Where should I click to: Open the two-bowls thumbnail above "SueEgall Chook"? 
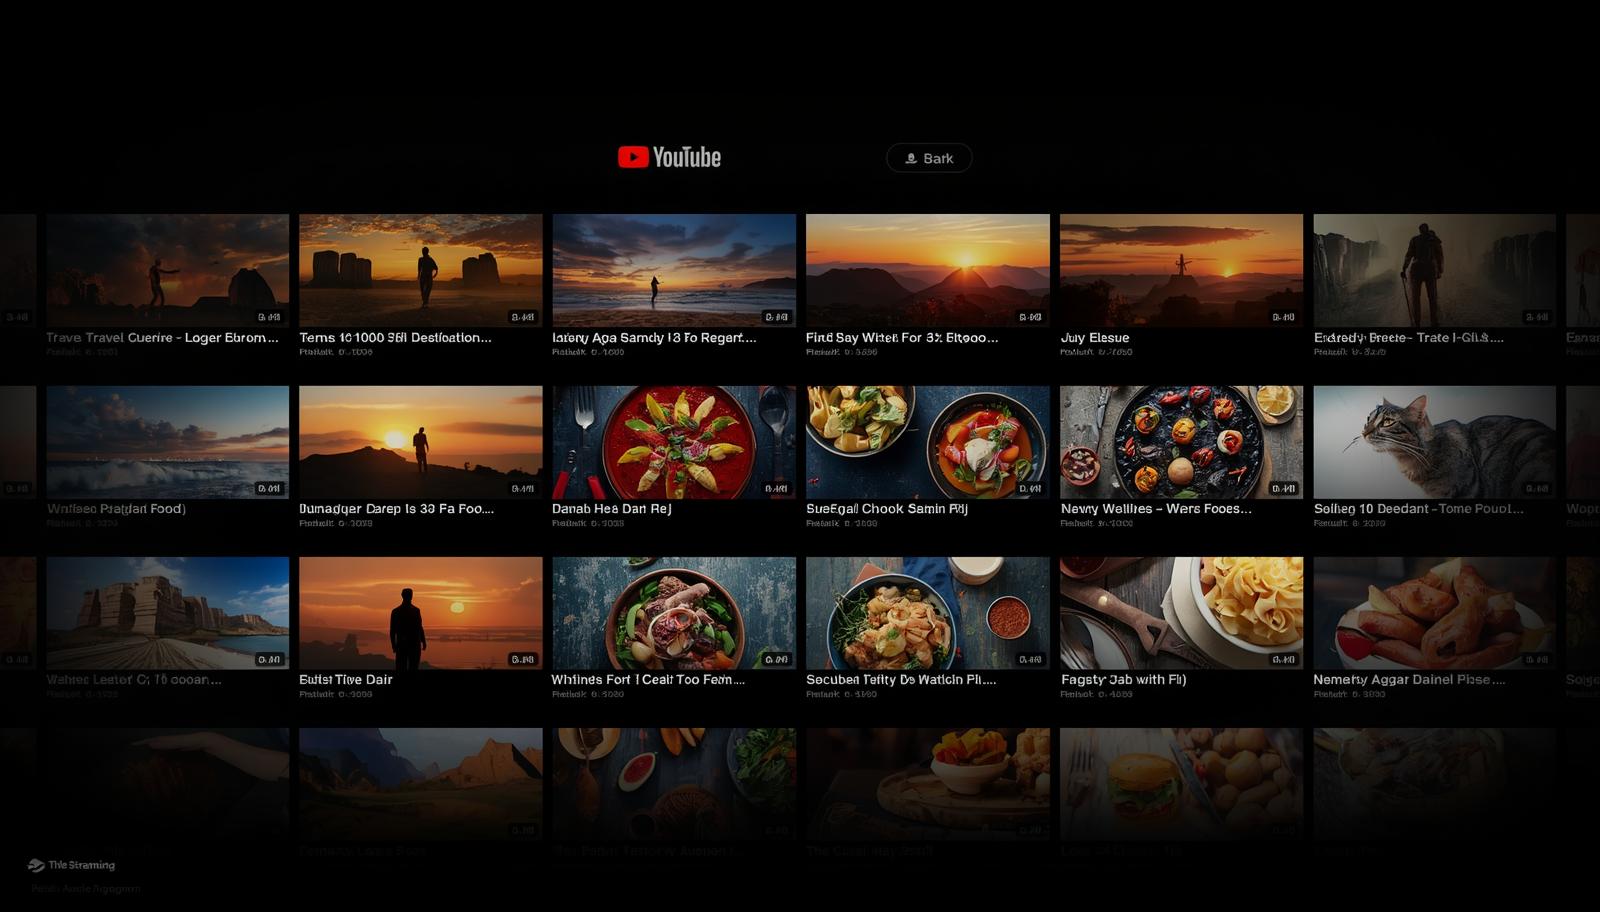[x=928, y=442]
